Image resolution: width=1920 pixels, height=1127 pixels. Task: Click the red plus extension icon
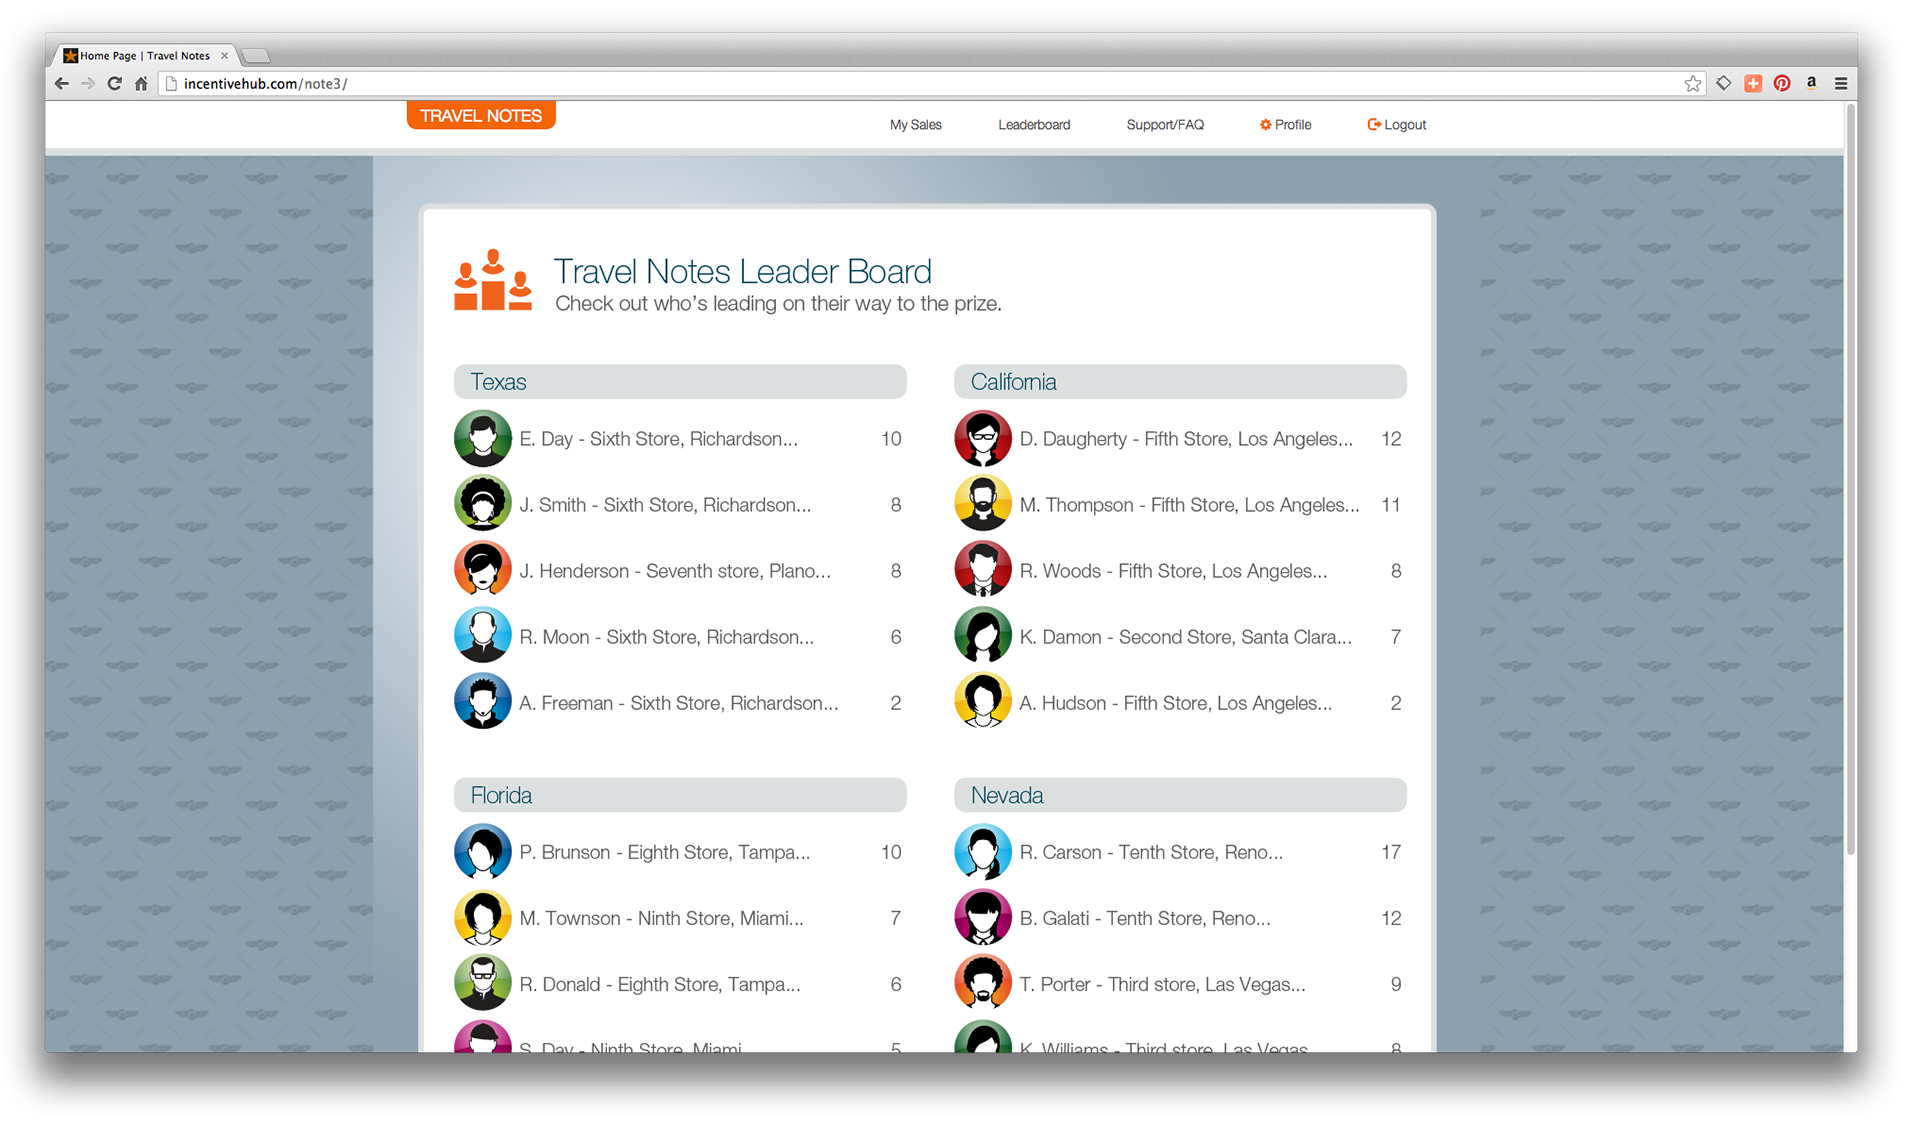[1753, 84]
